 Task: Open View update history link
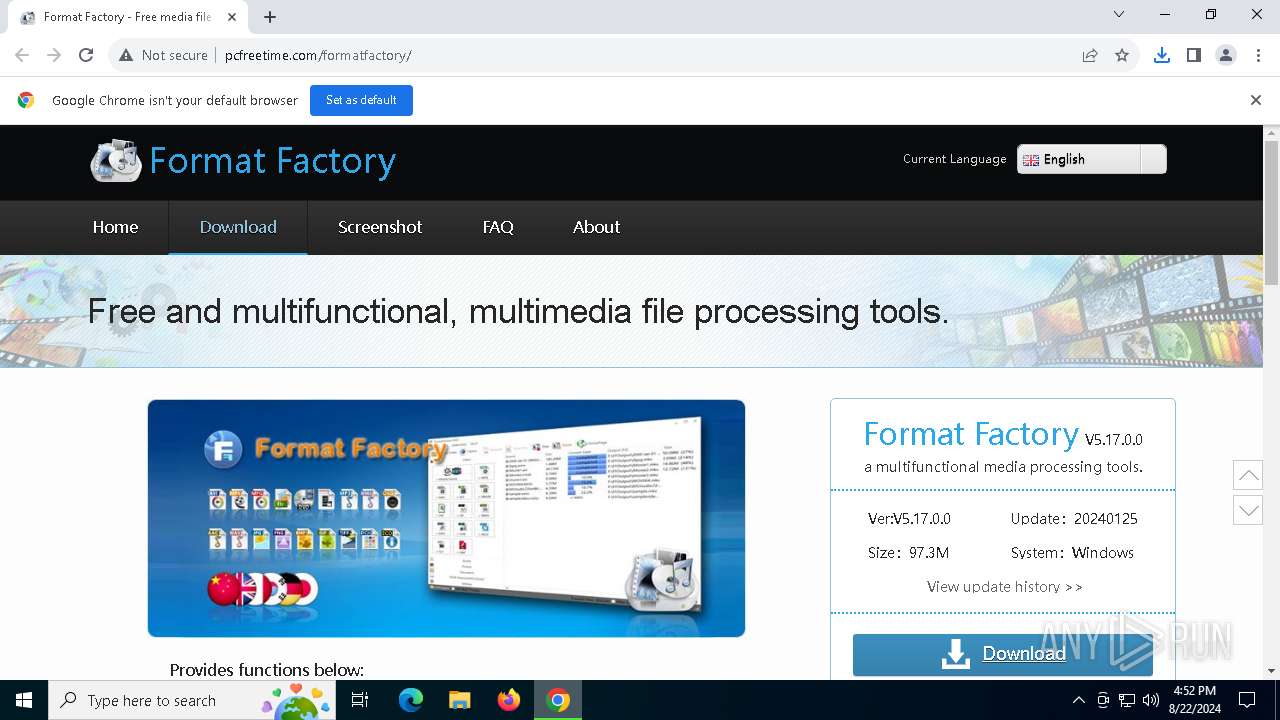(1004, 587)
